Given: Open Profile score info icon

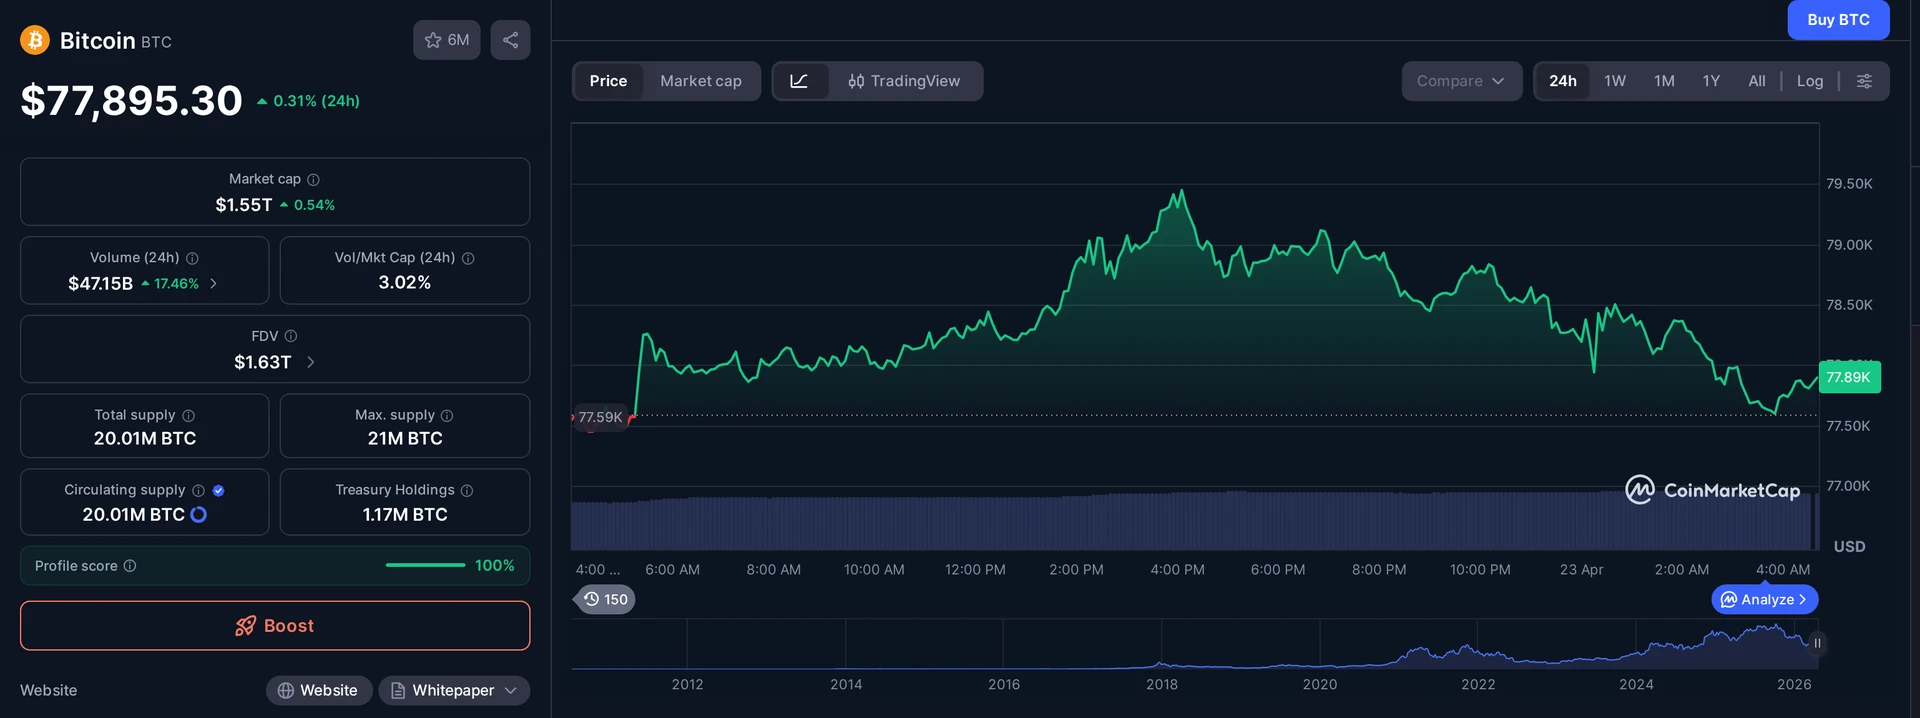Looking at the screenshot, I should tap(130, 566).
